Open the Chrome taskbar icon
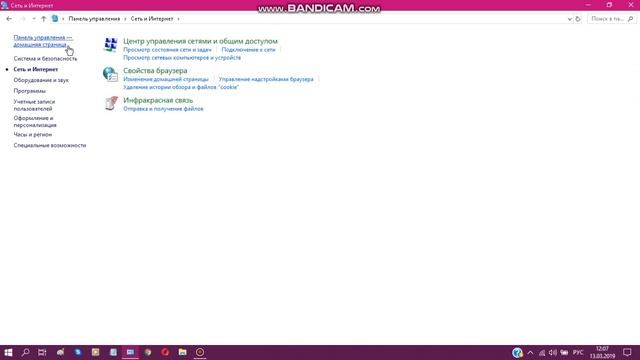The height and width of the screenshot is (360, 640). [x=148, y=352]
